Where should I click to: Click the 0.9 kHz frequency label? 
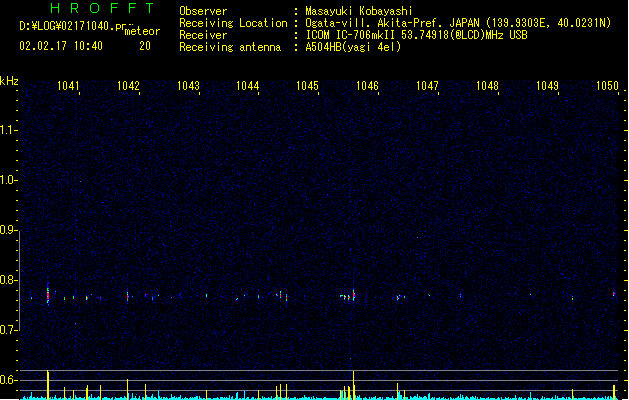coord(8,230)
